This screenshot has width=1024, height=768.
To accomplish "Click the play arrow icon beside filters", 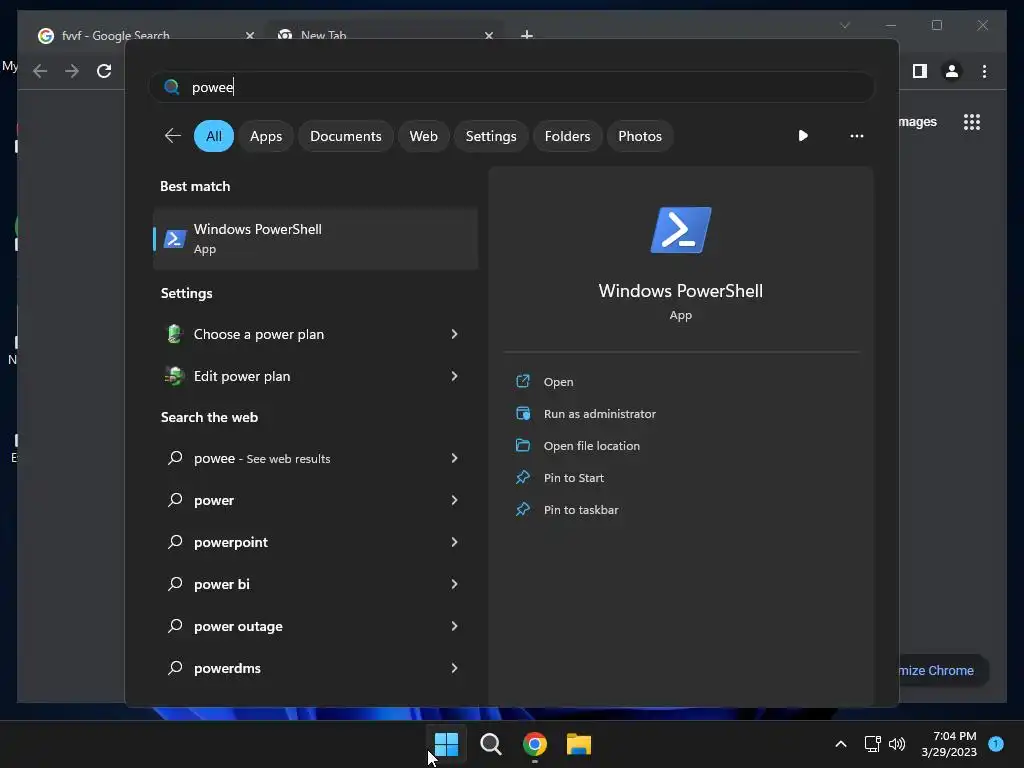I will 803,136.
